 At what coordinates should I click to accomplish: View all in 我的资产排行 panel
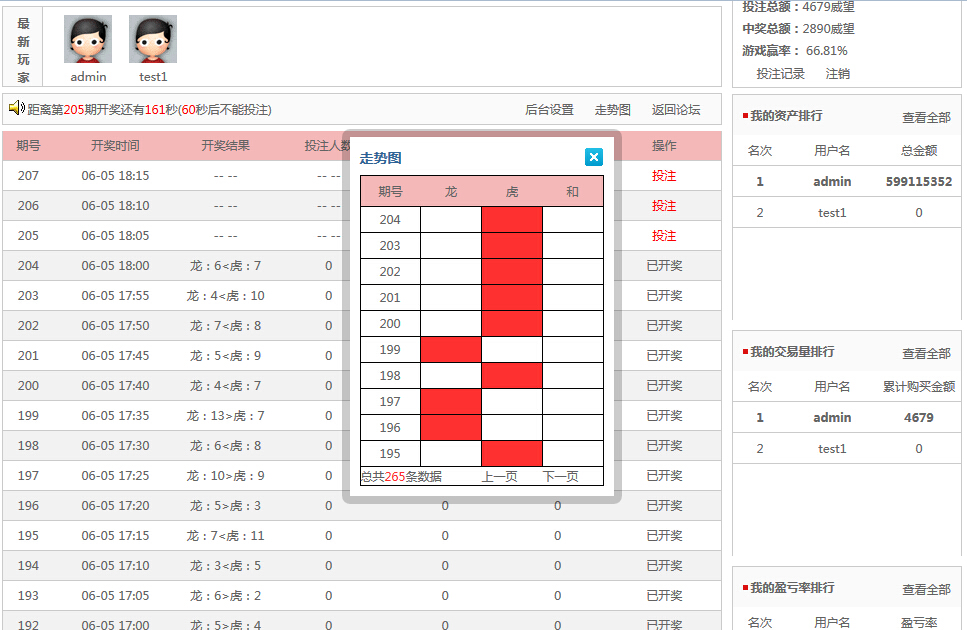coord(926,118)
